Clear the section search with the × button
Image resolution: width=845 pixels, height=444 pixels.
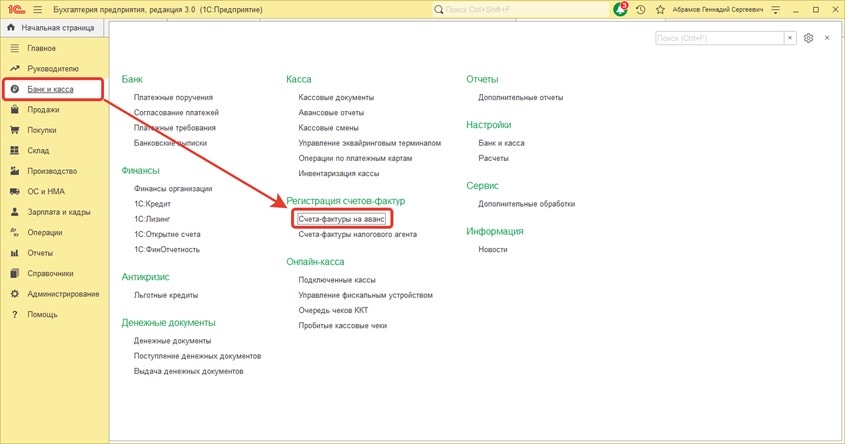(790, 38)
